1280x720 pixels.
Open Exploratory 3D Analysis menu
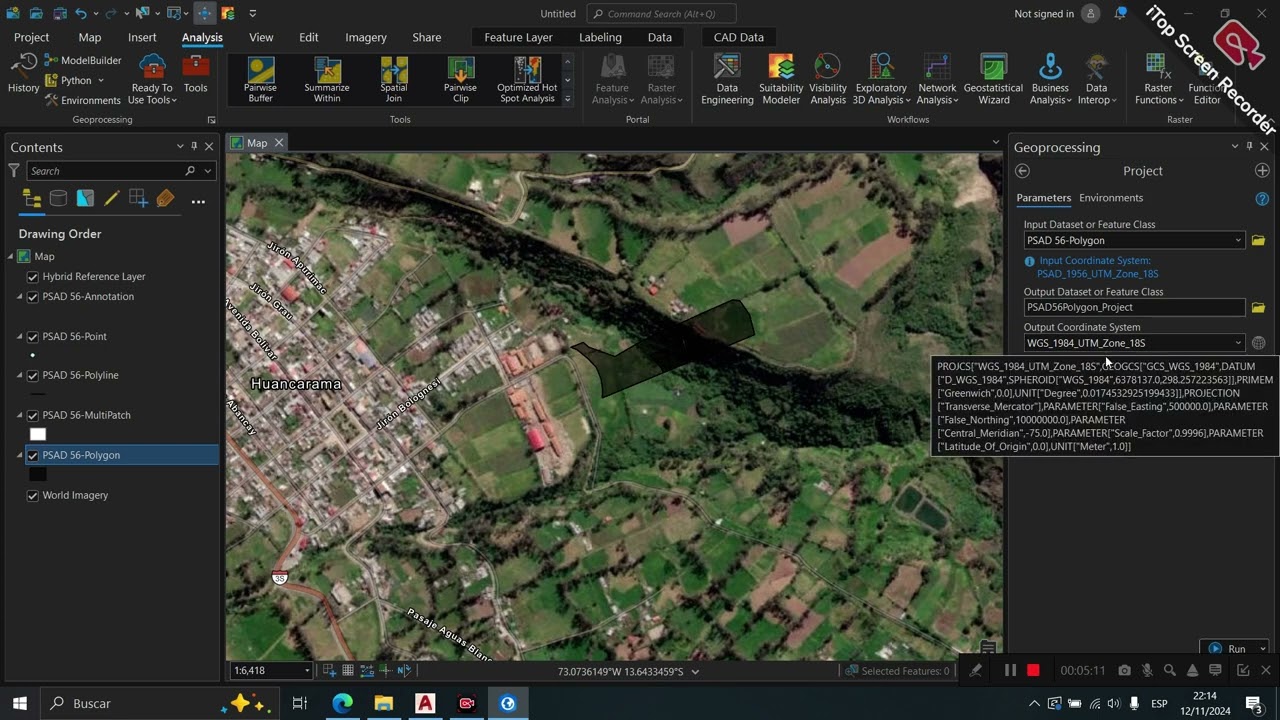point(881,79)
